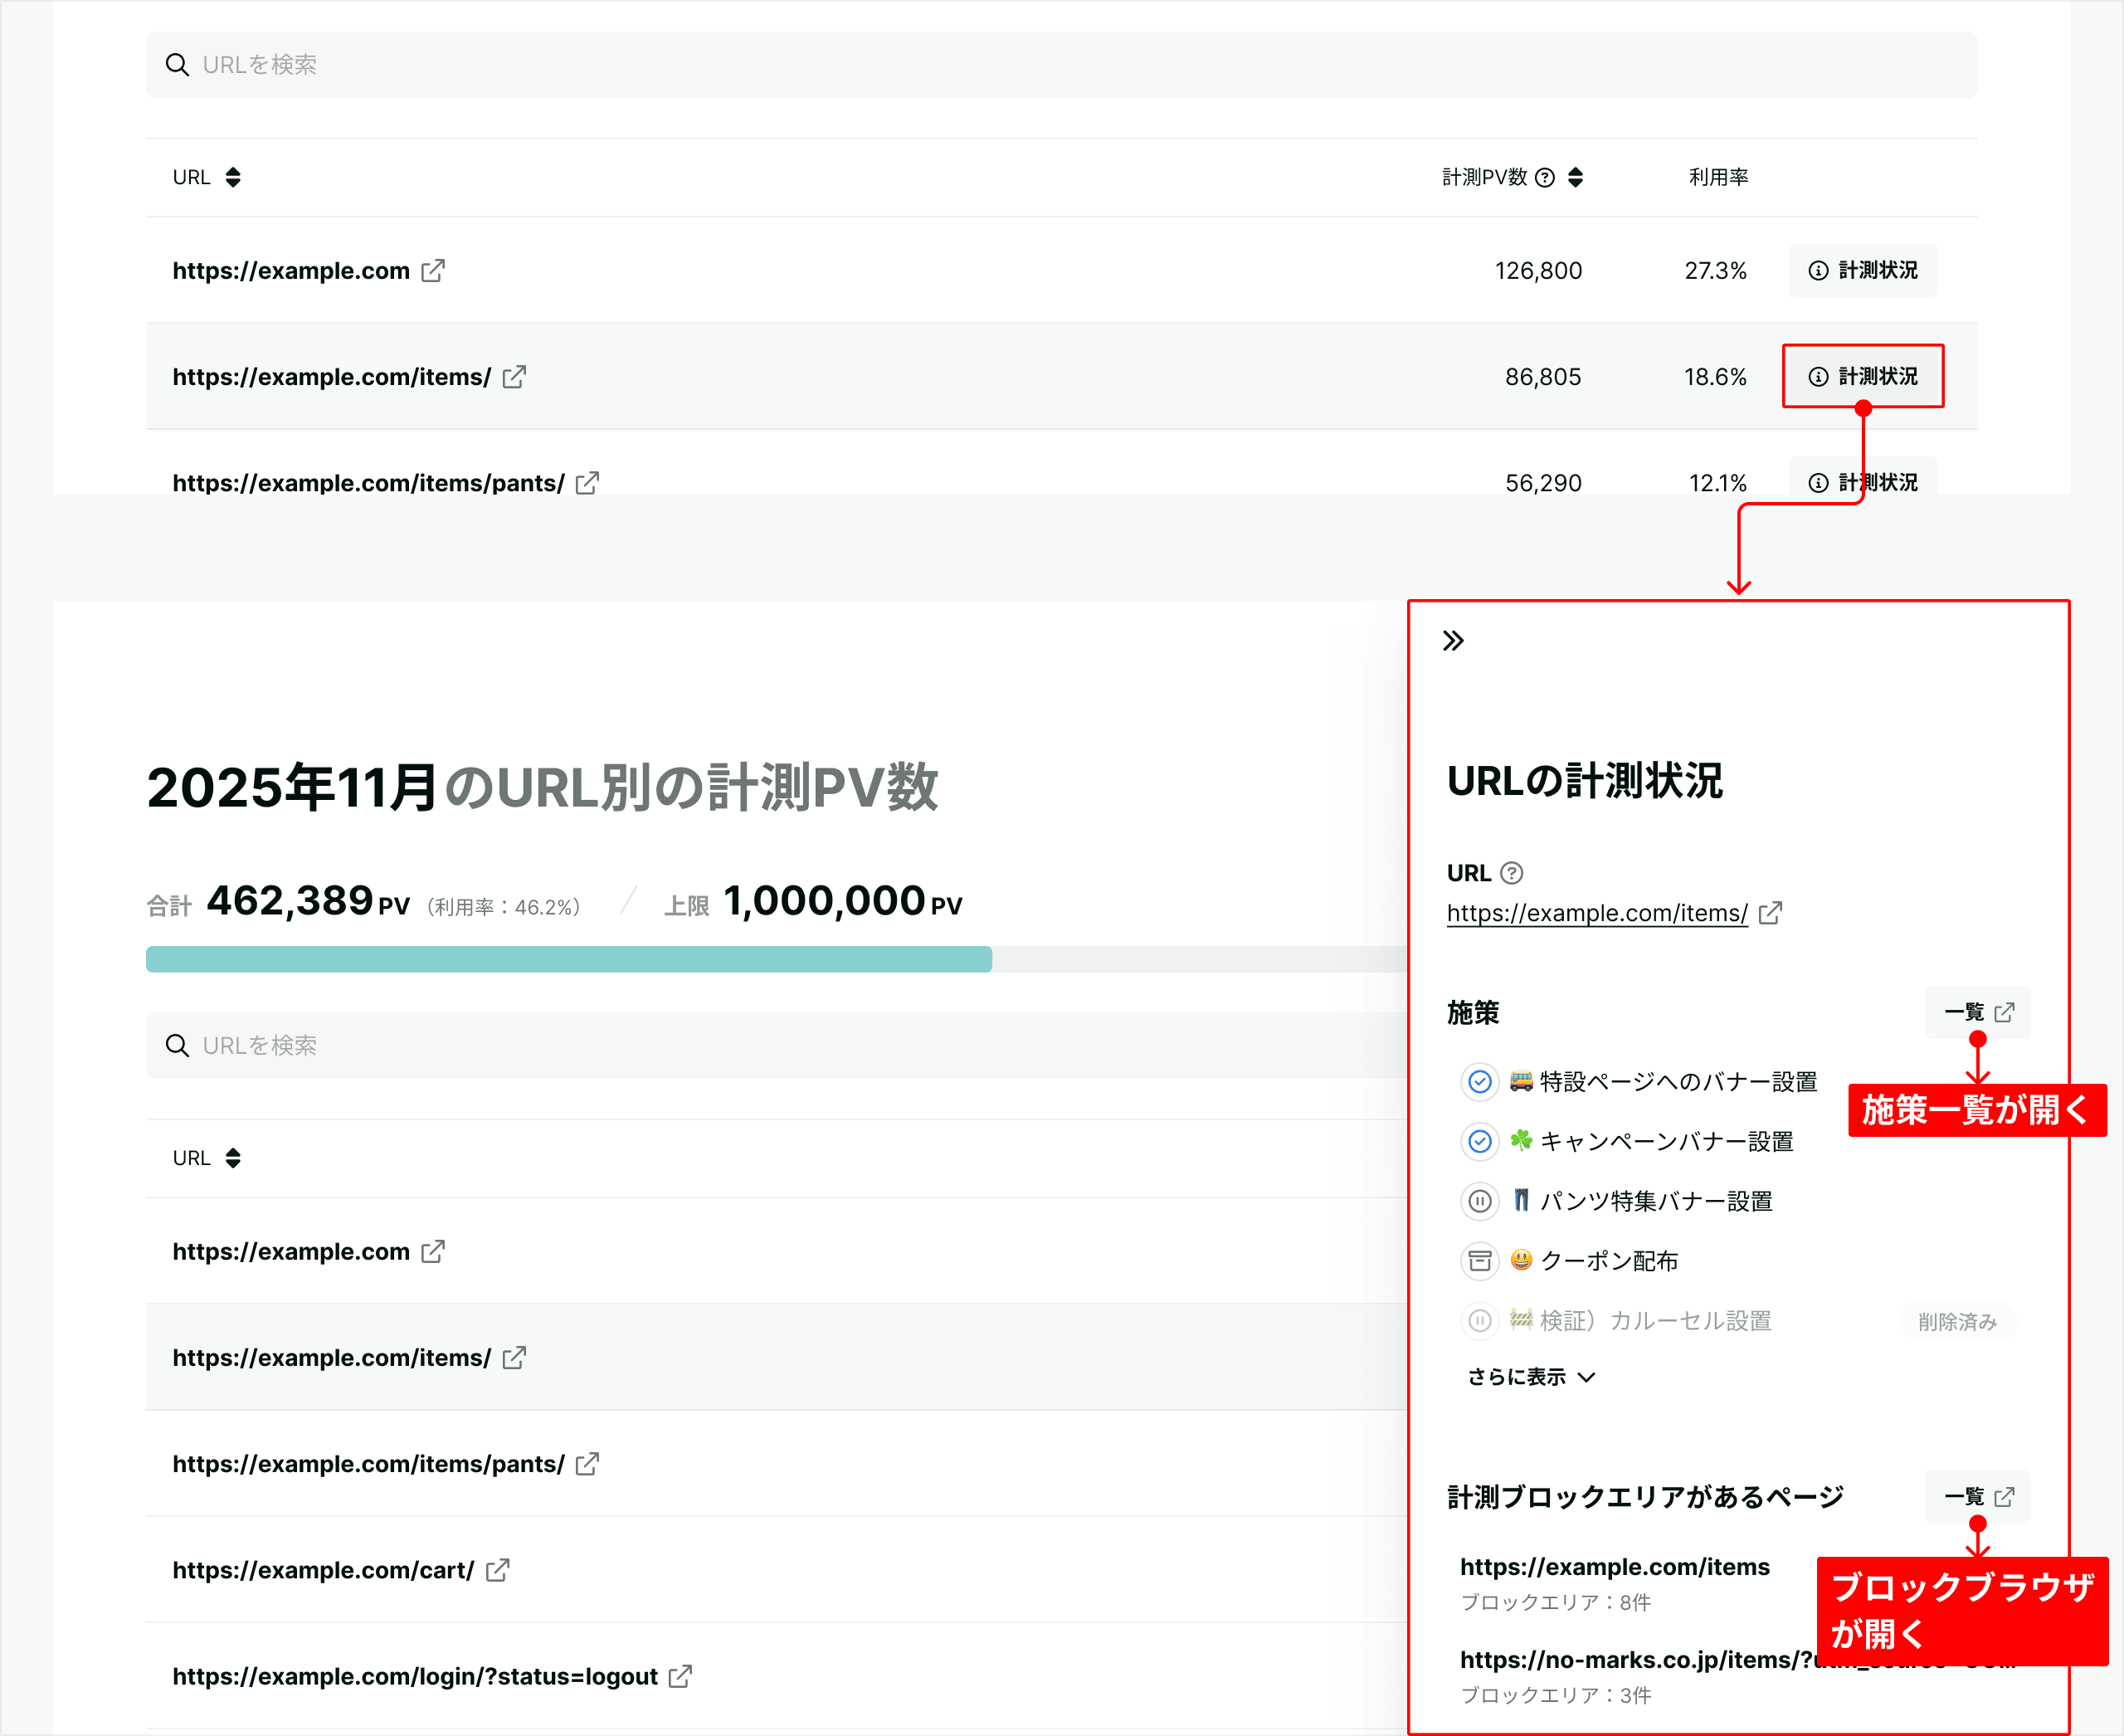Viewport: 2124px width, 1736px height.
Task: Click help icon next to URL label in panel
Action: pos(1512,873)
